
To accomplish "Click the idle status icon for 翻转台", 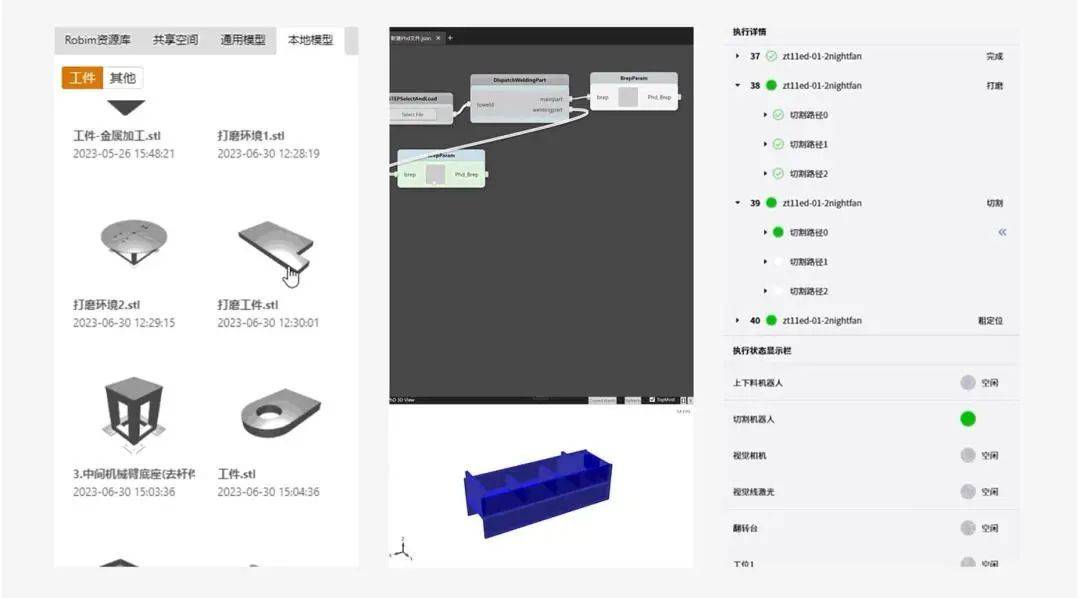I will click(x=966, y=527).
